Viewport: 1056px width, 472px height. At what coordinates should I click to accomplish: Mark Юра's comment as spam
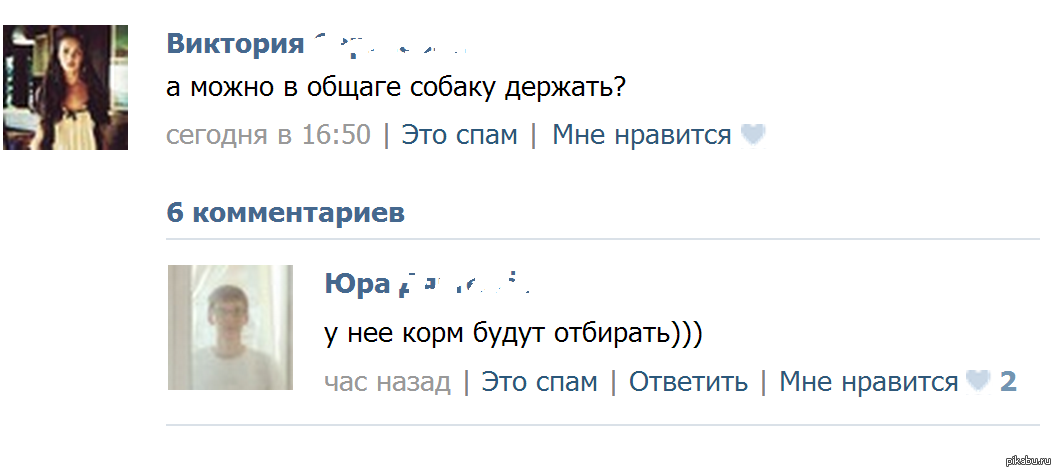(x=539, y=381)
